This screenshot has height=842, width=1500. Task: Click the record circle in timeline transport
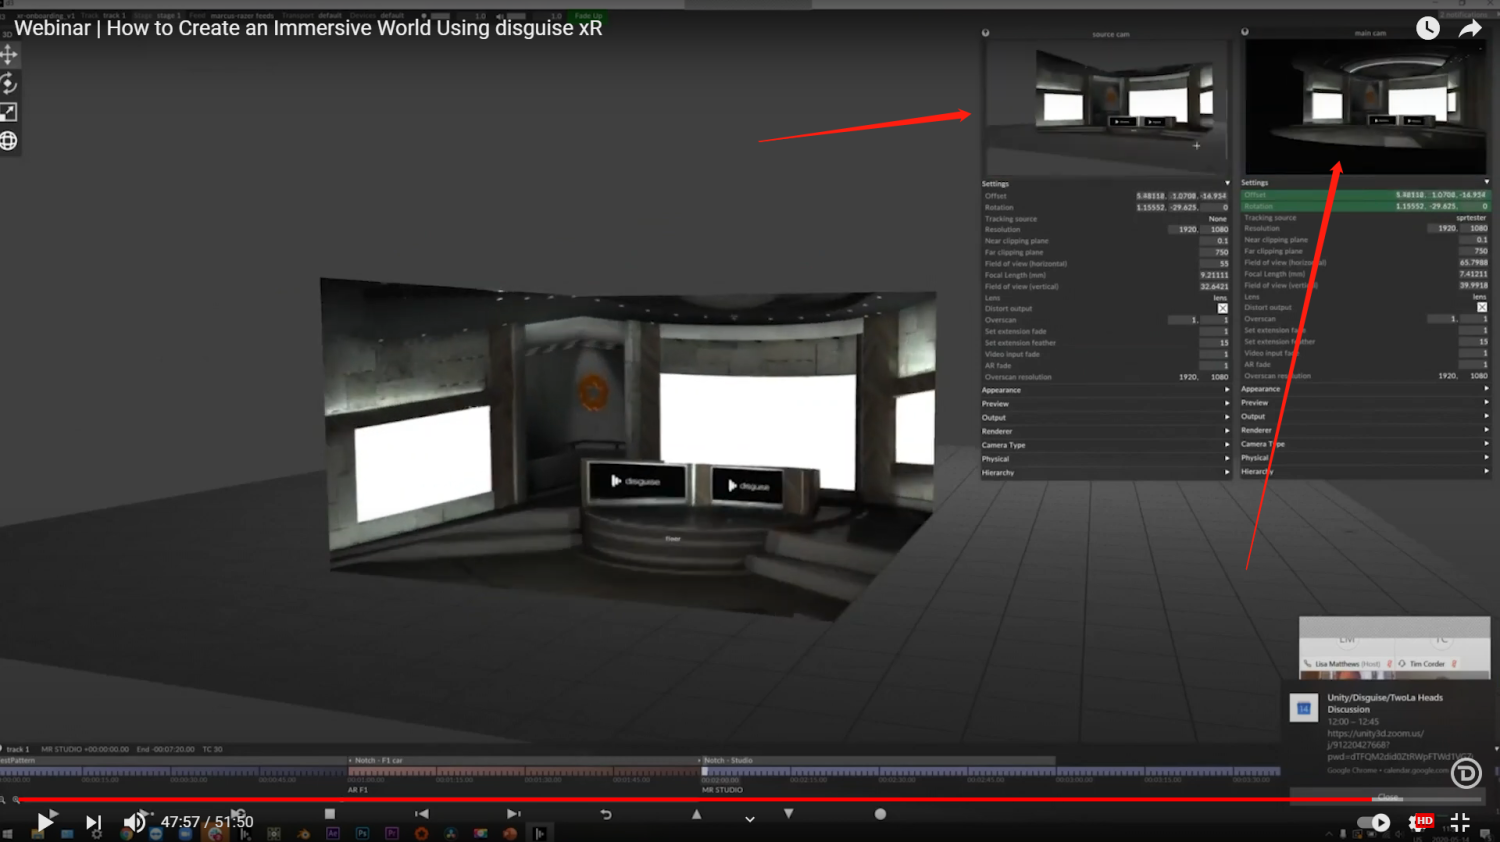[x=880, y=814]
